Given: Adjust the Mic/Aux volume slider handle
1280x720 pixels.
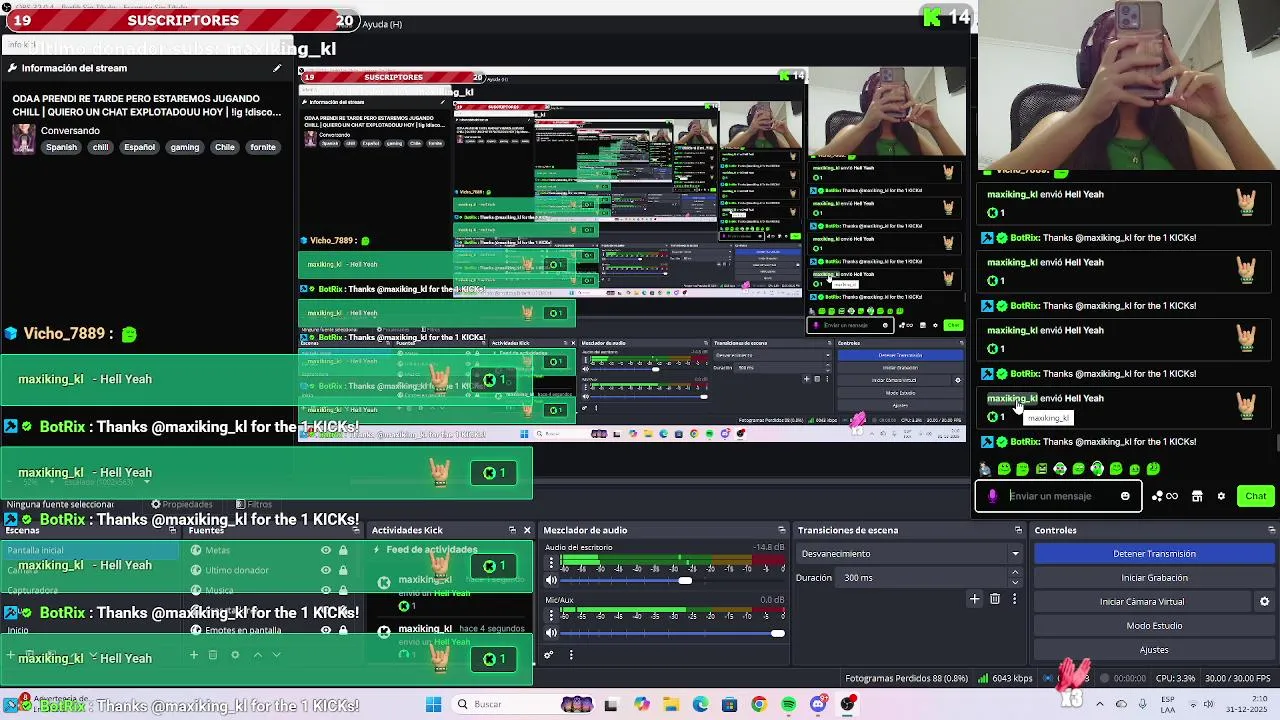Looking at the screenshot, I should [x=778, y=633].
